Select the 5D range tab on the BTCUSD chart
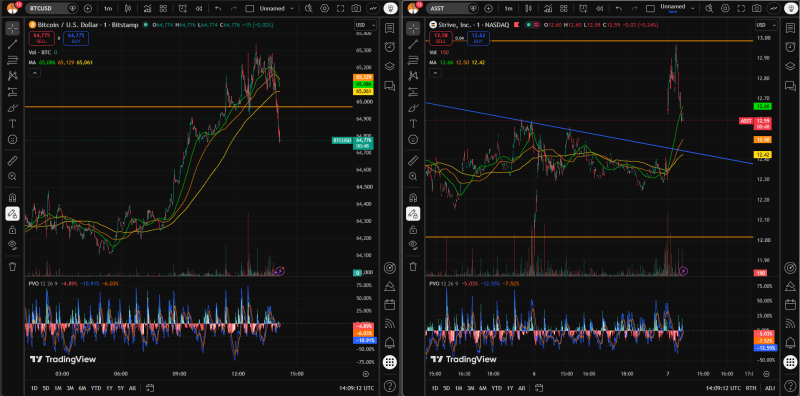This screenshot has width=800, height=396. pyautogui.click(x=46, y=388)
